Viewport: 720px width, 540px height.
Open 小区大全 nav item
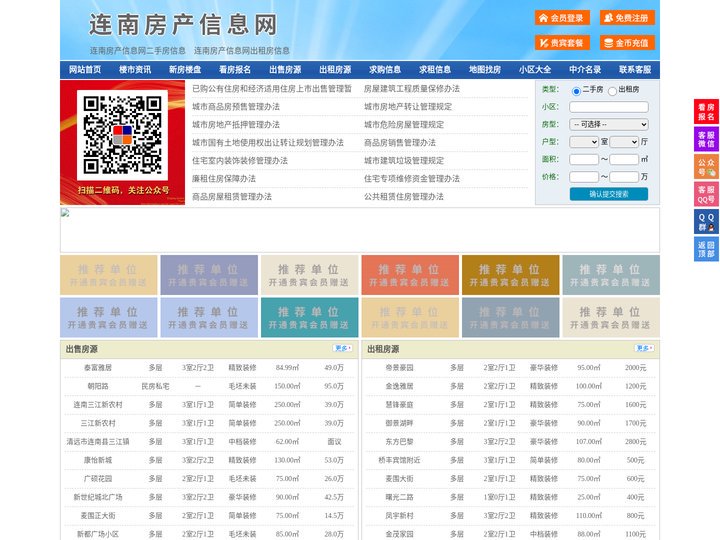tap(535, 70)
